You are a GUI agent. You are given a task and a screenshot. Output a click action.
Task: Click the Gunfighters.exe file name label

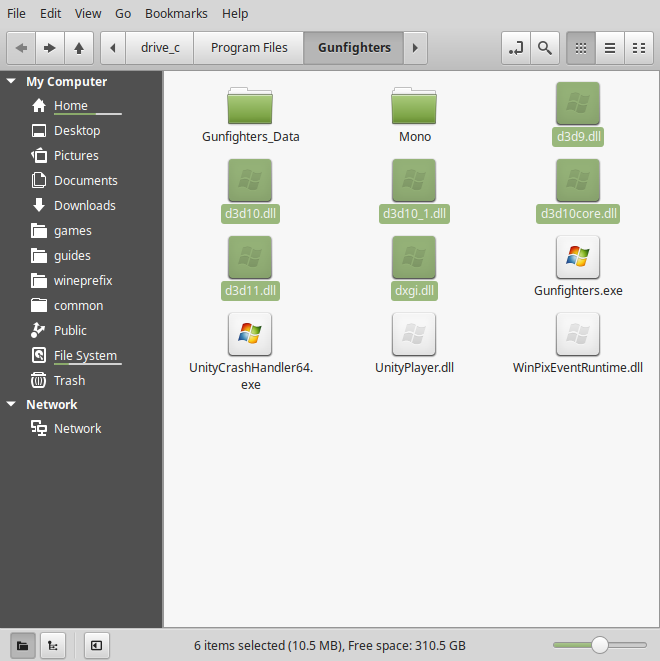pyautogui.click(x=578, y=290)
